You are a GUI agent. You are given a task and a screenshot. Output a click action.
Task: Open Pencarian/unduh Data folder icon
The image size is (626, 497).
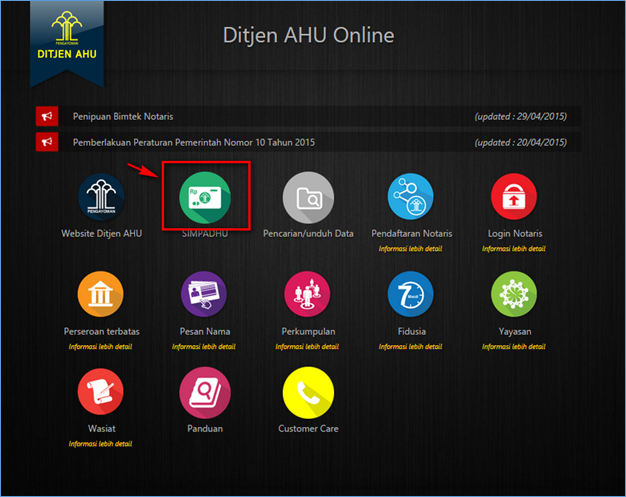(307, 197)
